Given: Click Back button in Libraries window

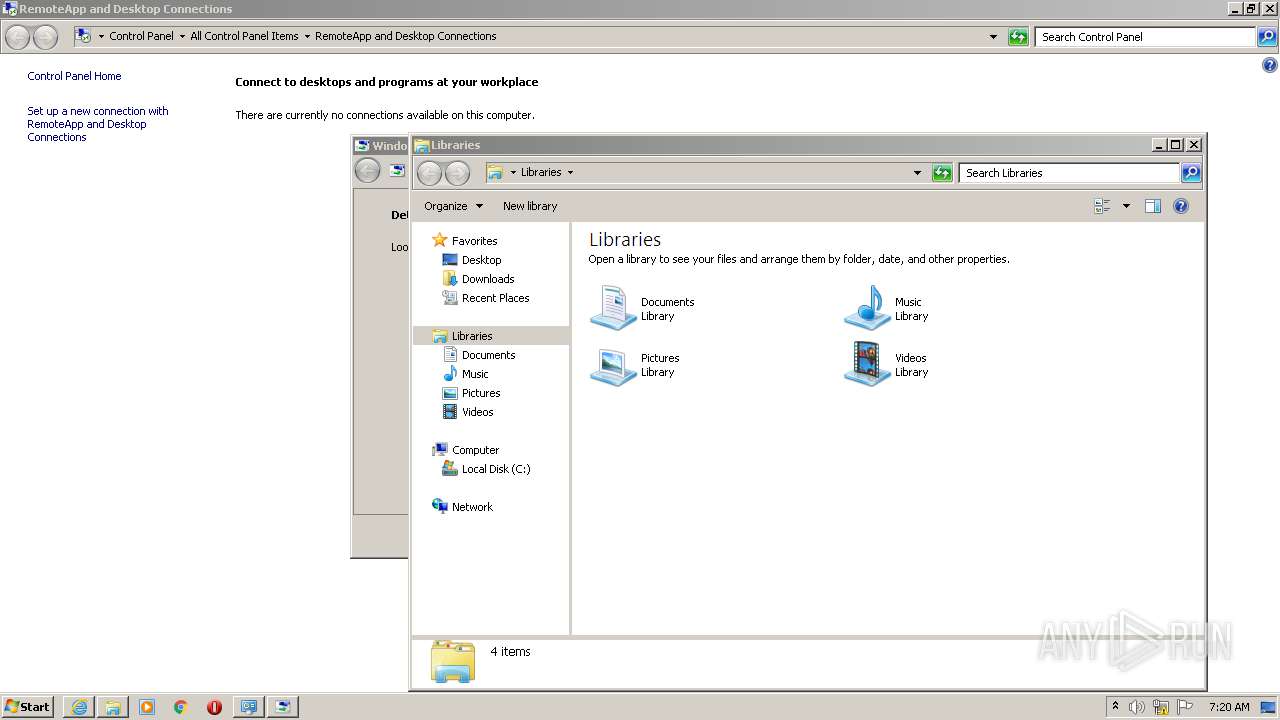Looking at the screenshot, I should [430, 173].
